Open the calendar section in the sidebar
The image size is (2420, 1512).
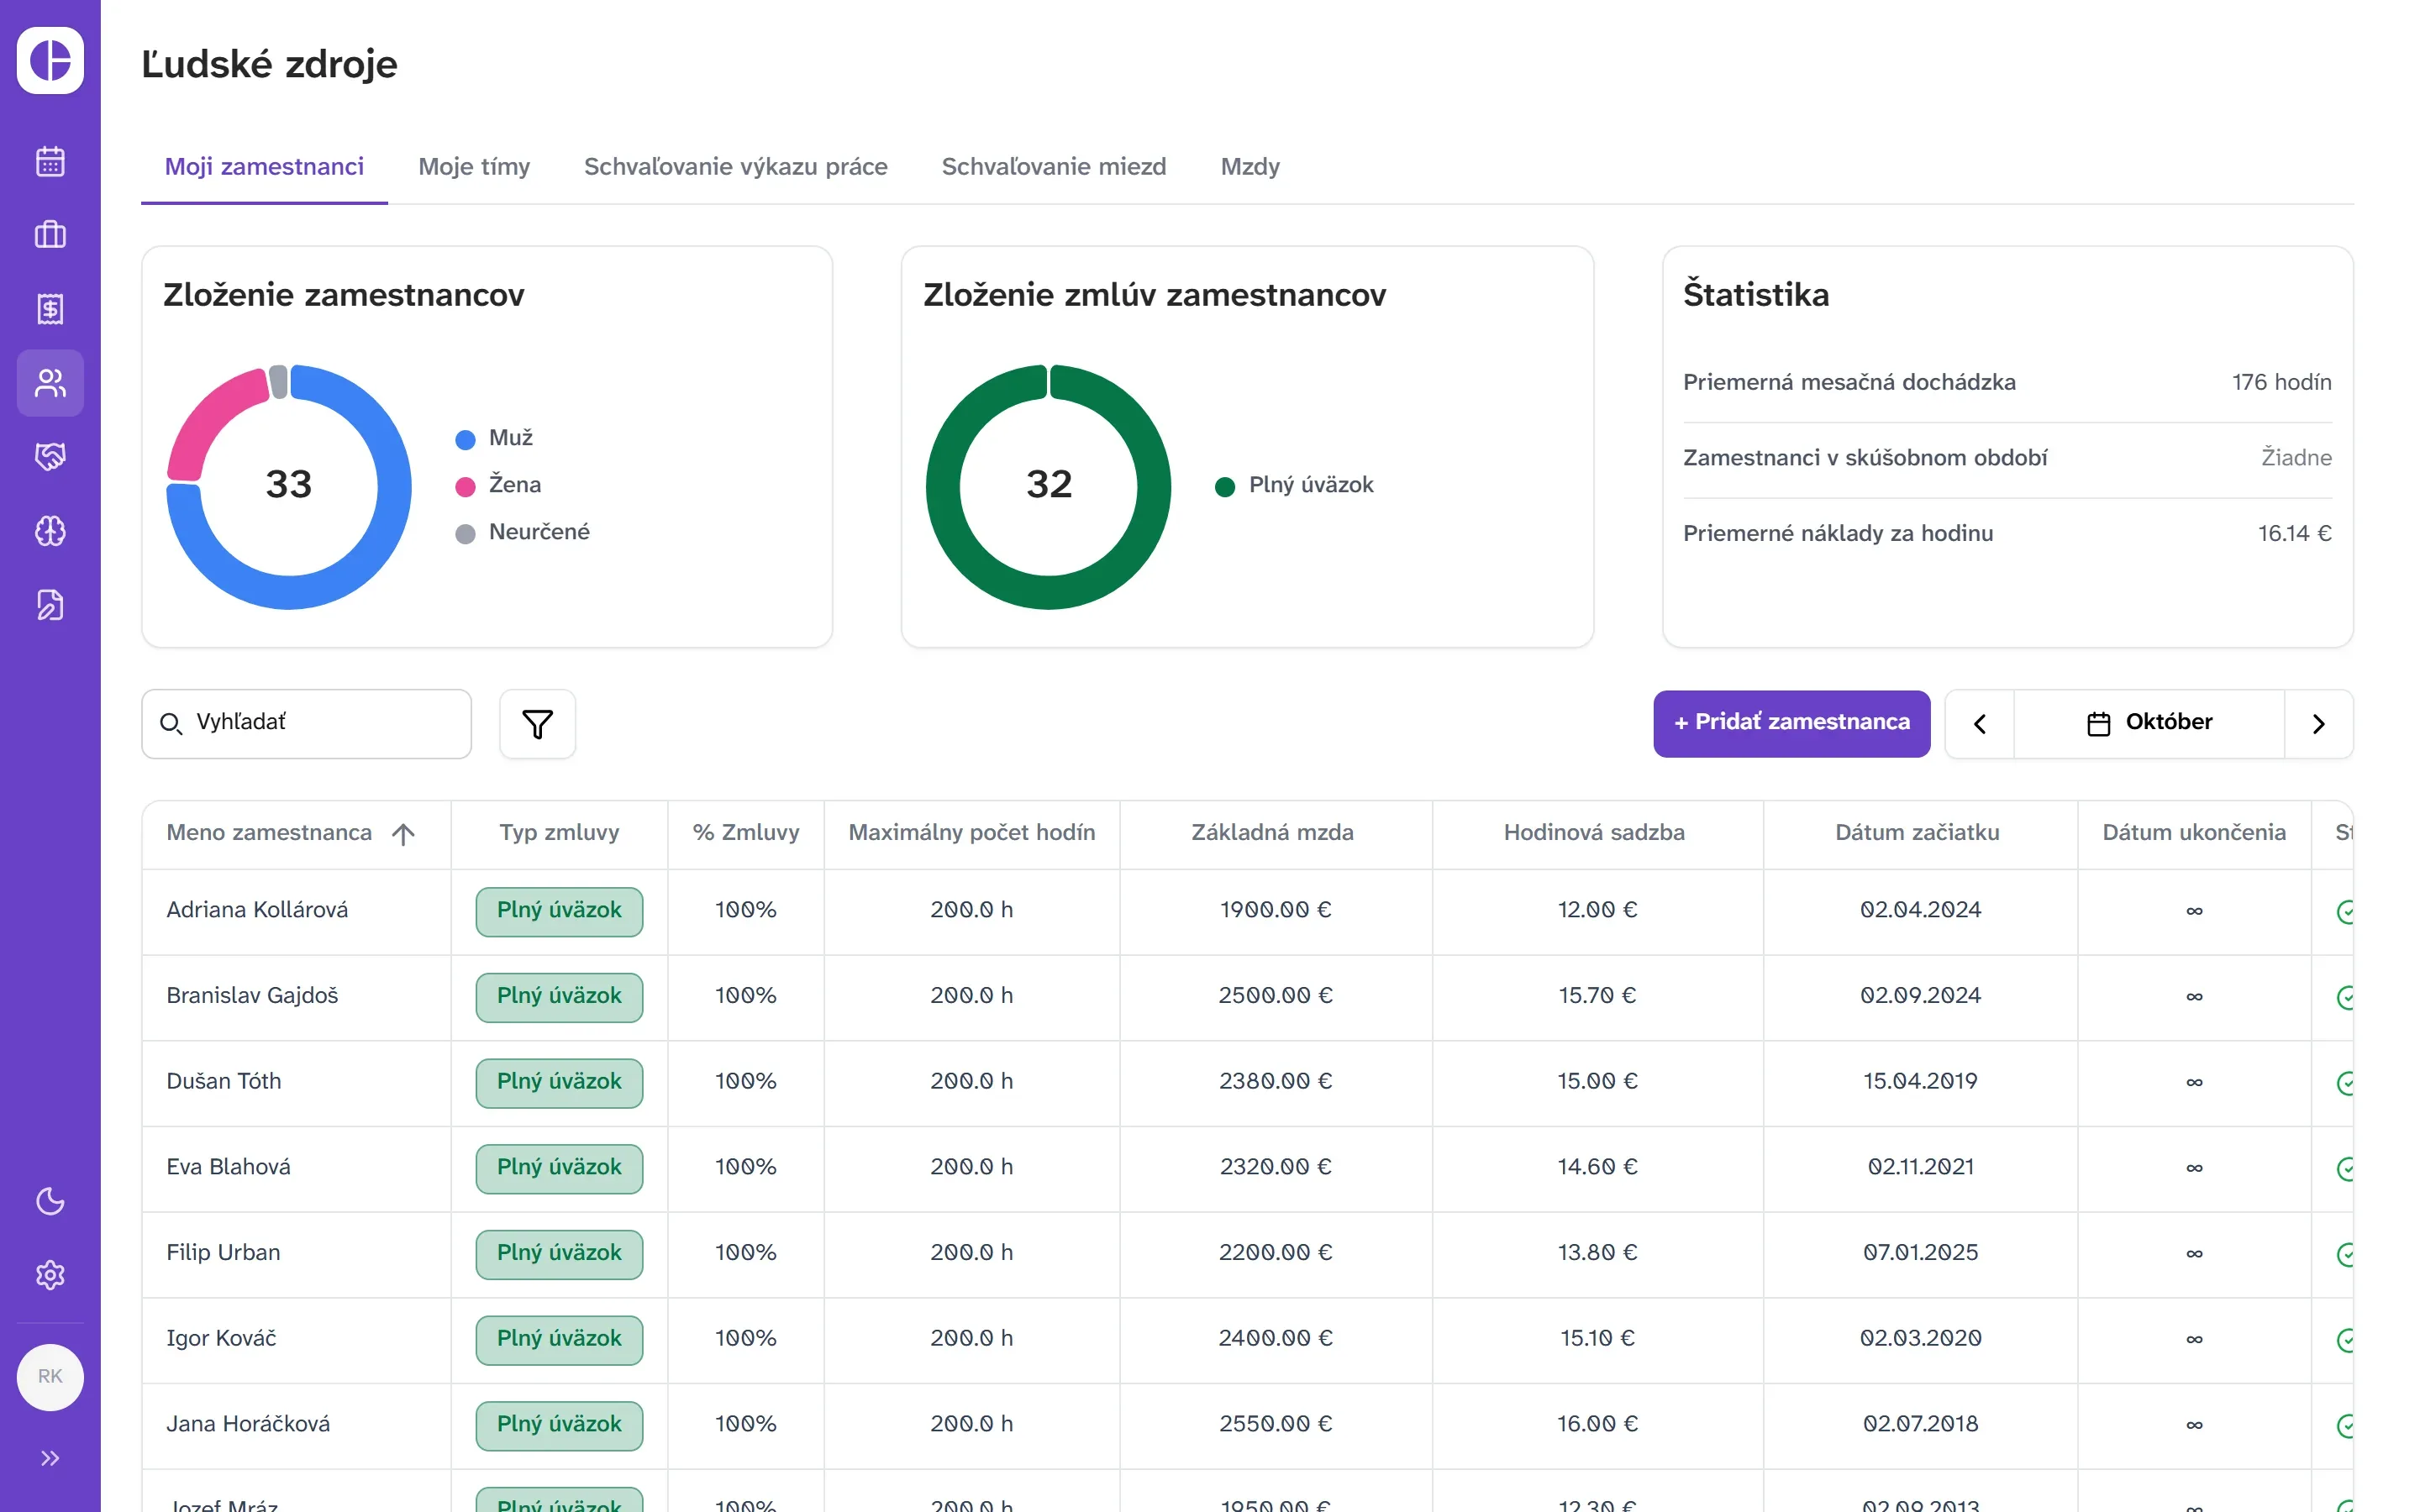[50, 161]
